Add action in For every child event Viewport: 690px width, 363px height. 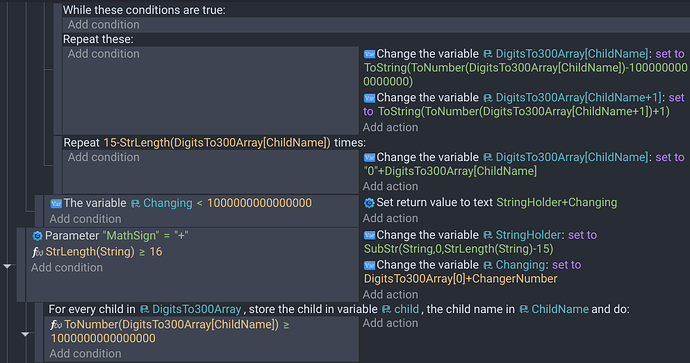pos(390,323)
